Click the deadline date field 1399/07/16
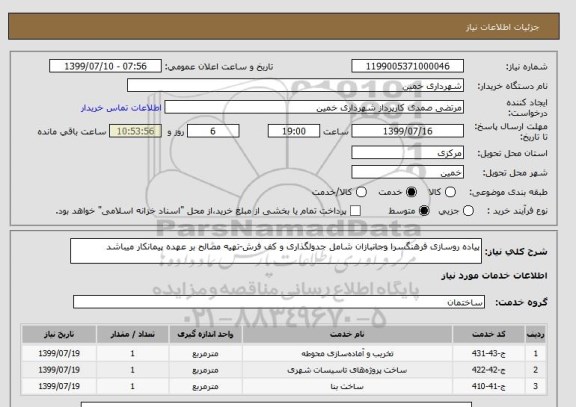The width and height of the screenshot is (576, 407). click(x=407, y=131)
